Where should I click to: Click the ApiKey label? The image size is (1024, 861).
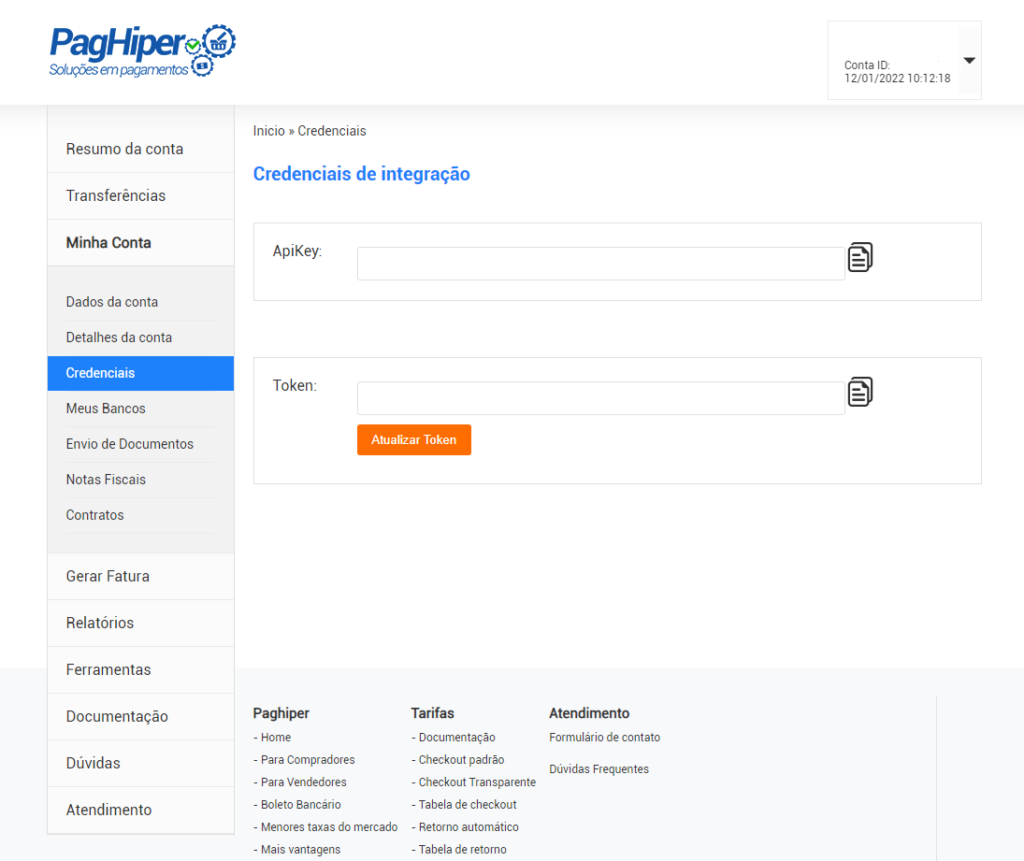click(x=297, y=251)
